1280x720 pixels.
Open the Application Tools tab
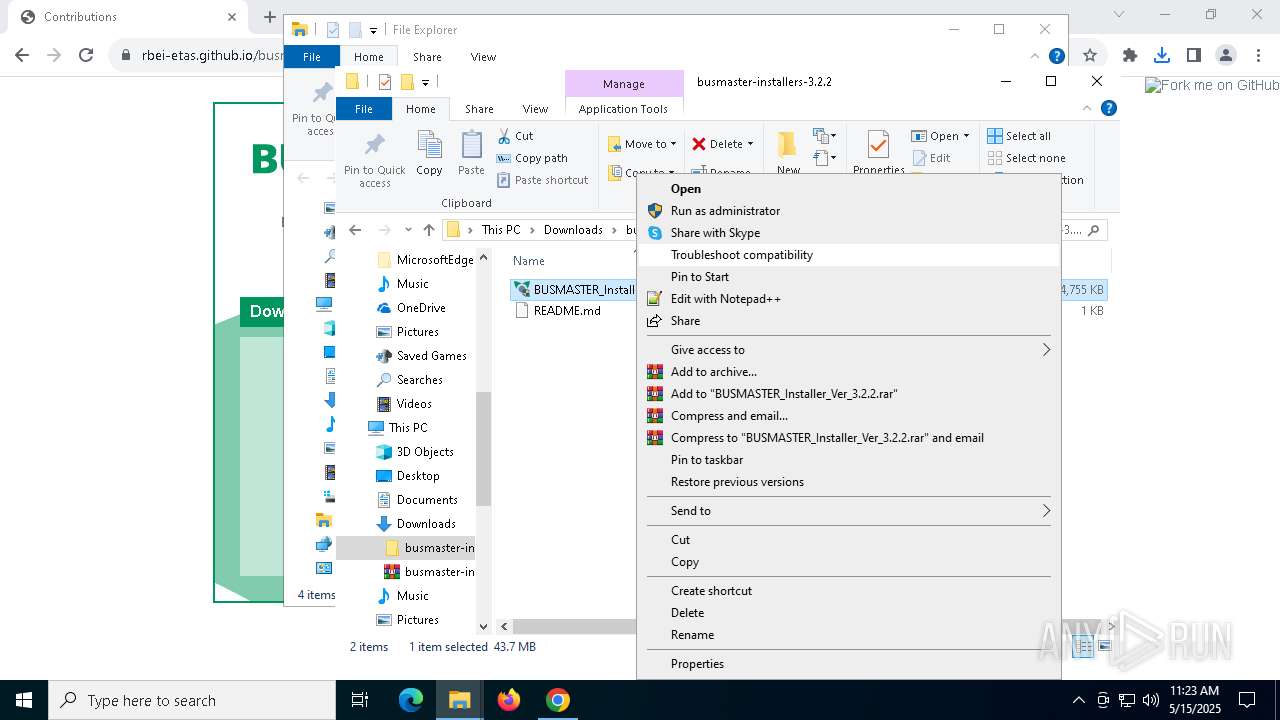coord(623,109)
